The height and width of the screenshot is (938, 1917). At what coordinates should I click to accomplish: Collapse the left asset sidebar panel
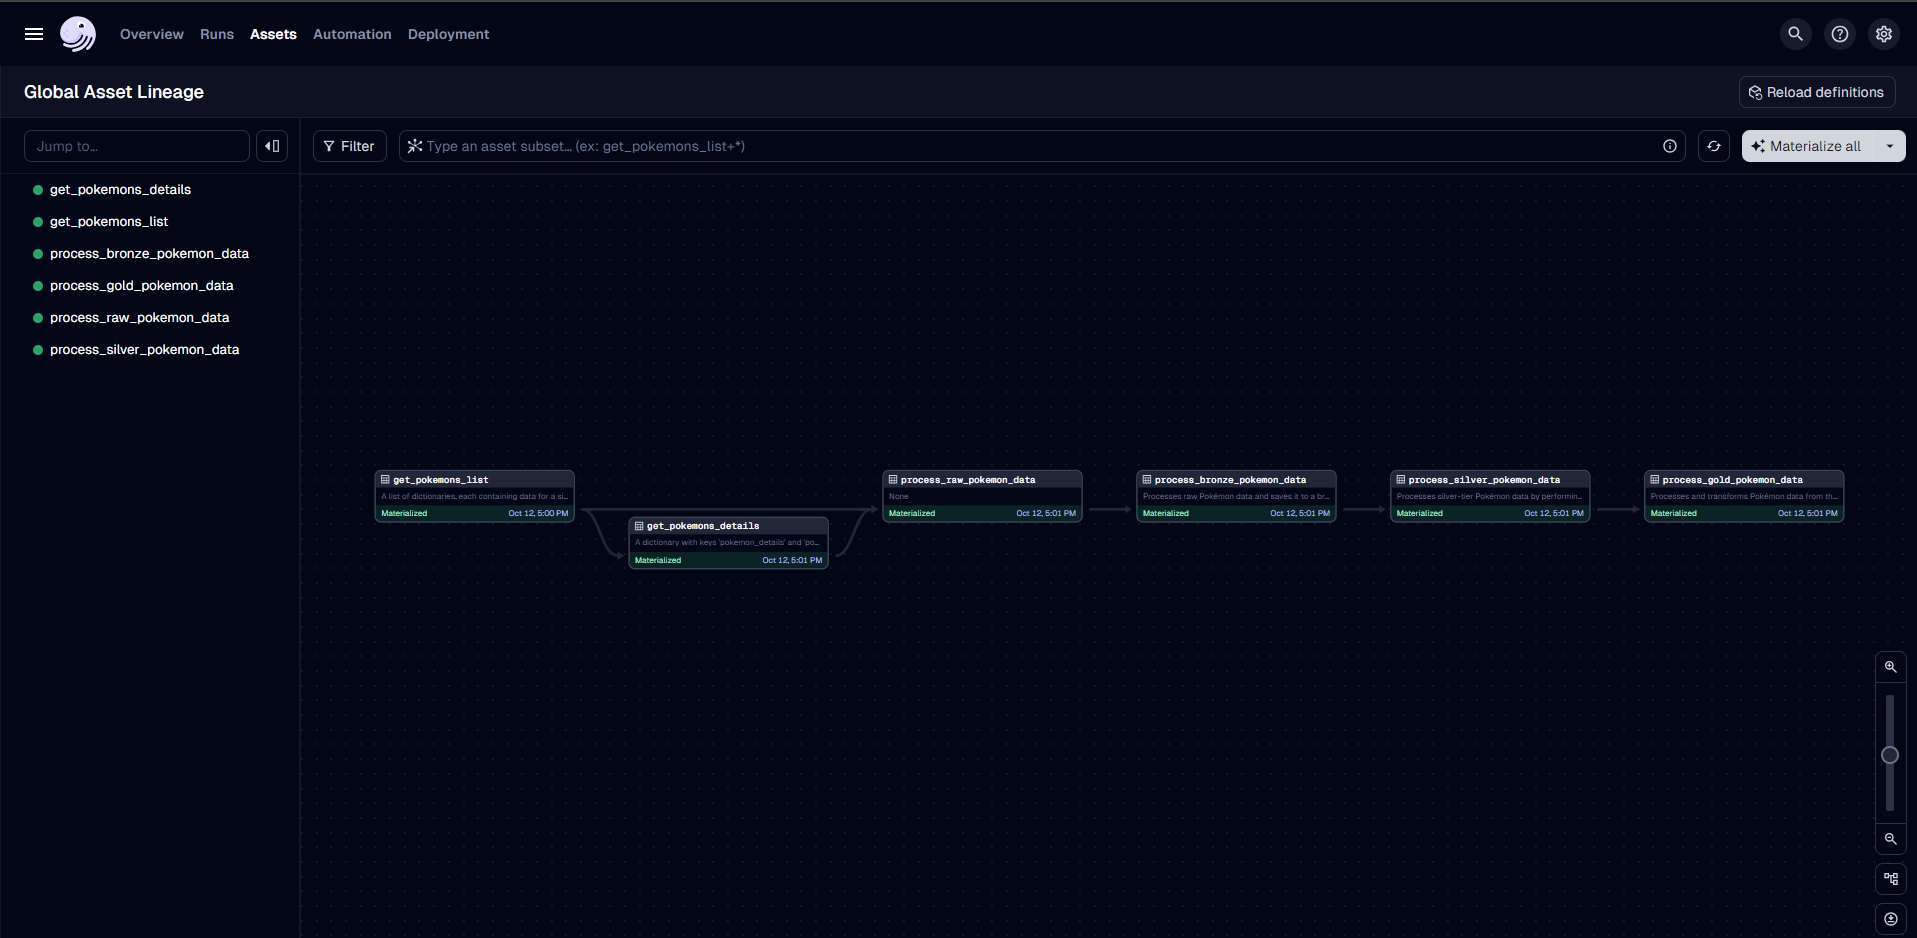[272, 146]
